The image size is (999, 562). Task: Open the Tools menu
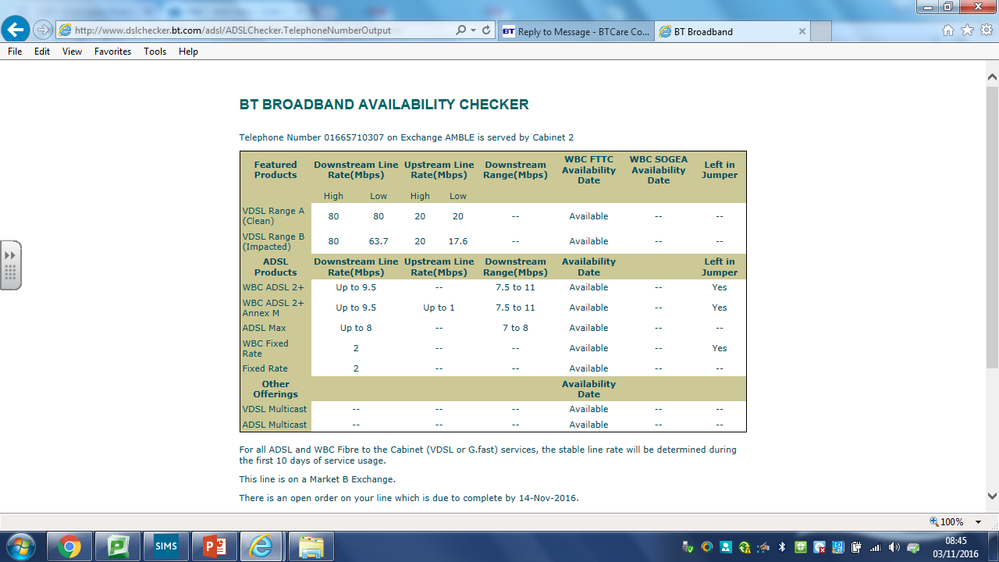(155, 52)
